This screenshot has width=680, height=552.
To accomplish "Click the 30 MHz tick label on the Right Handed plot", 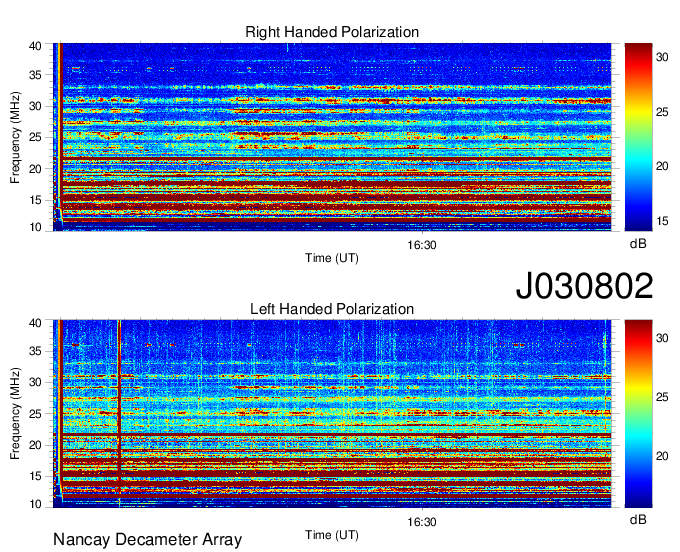I will (x=35, y=106).
